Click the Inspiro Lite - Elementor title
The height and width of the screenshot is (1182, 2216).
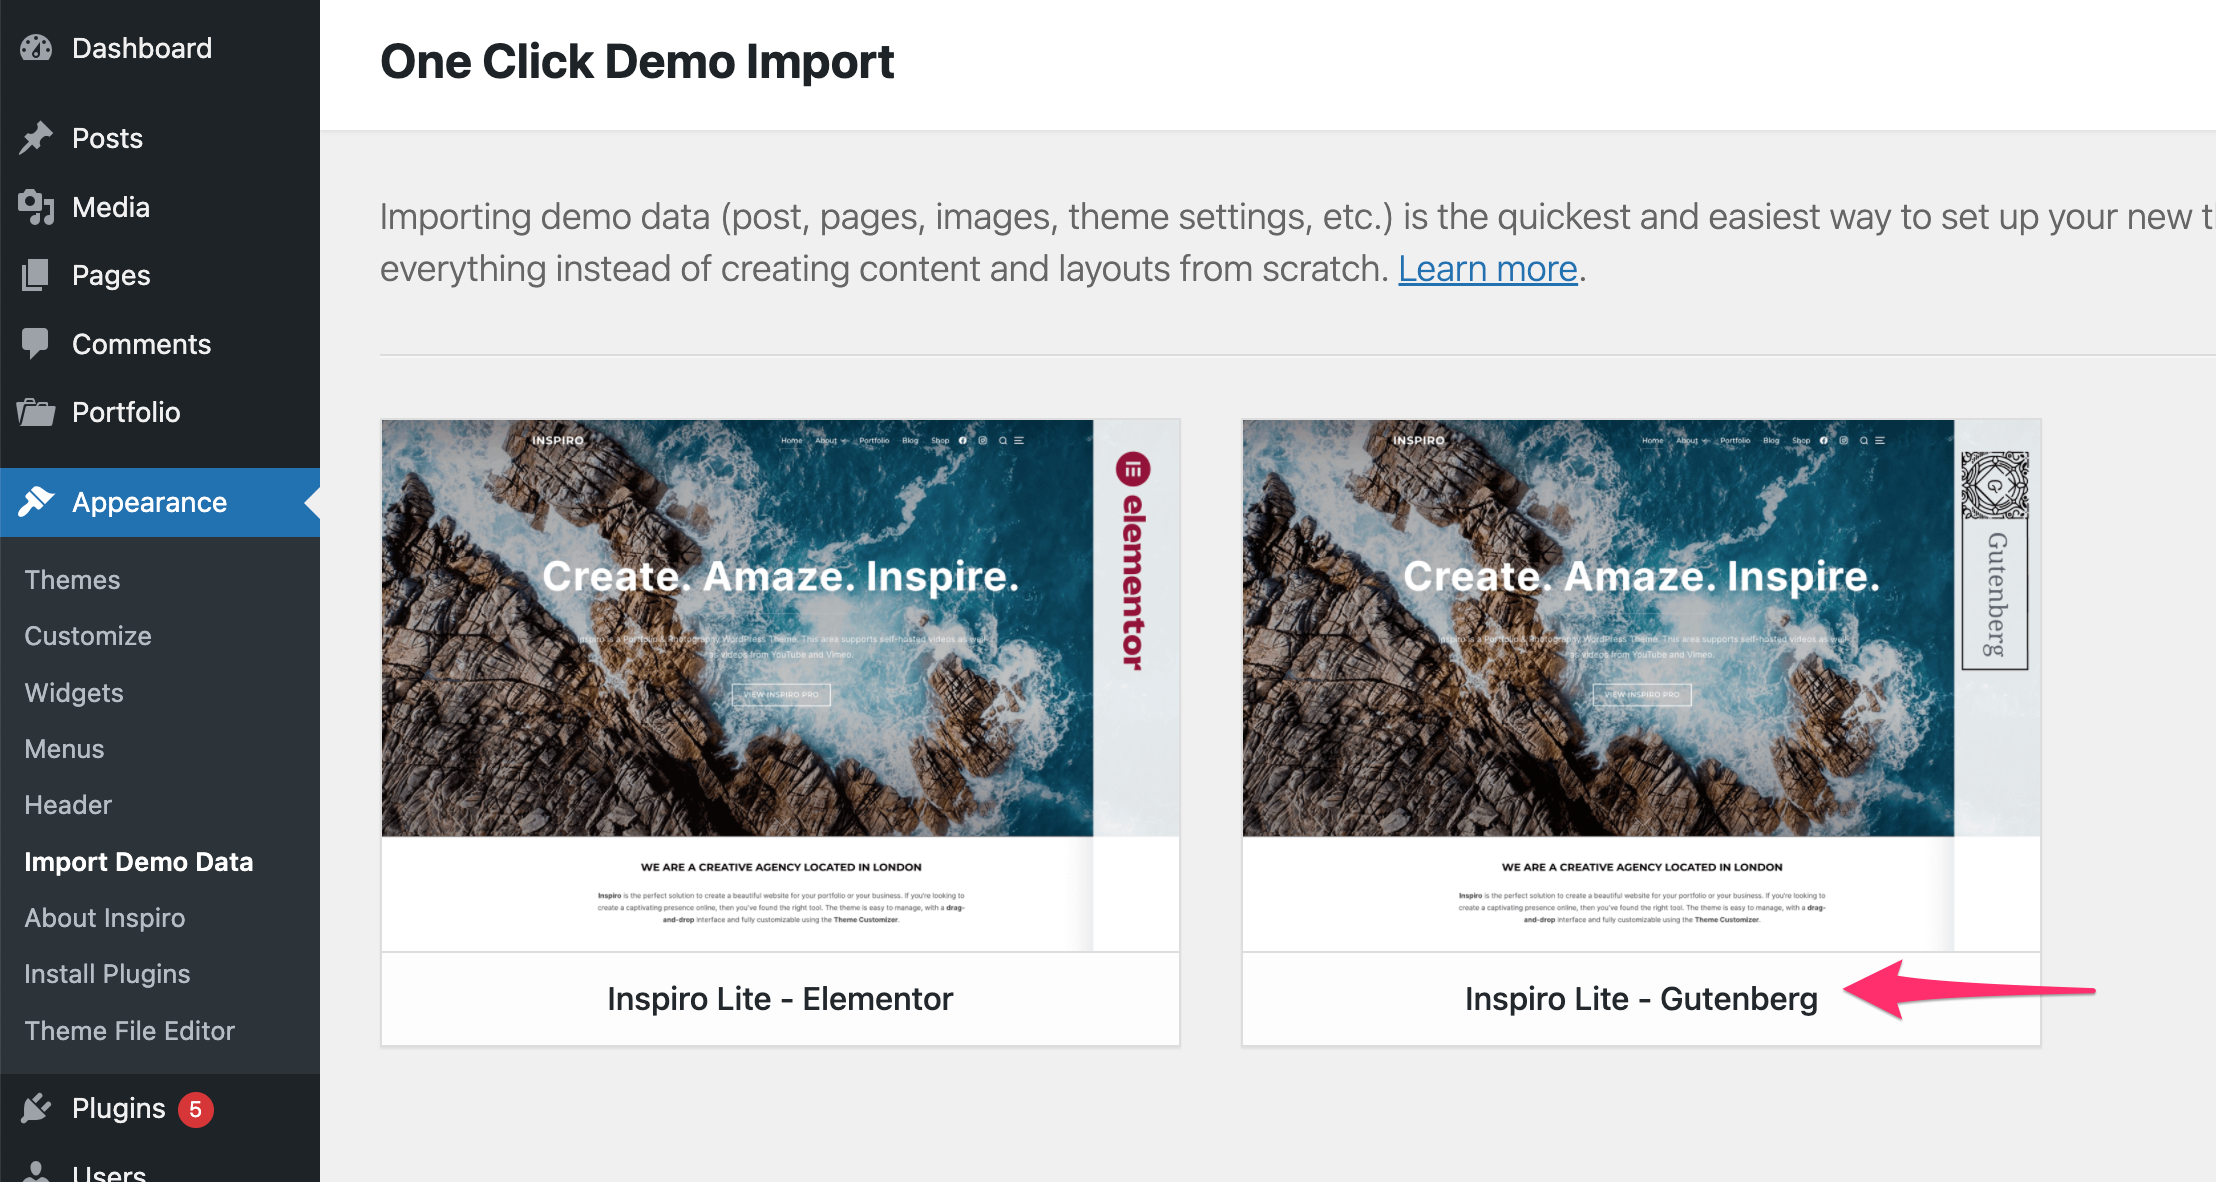[780, 999]
